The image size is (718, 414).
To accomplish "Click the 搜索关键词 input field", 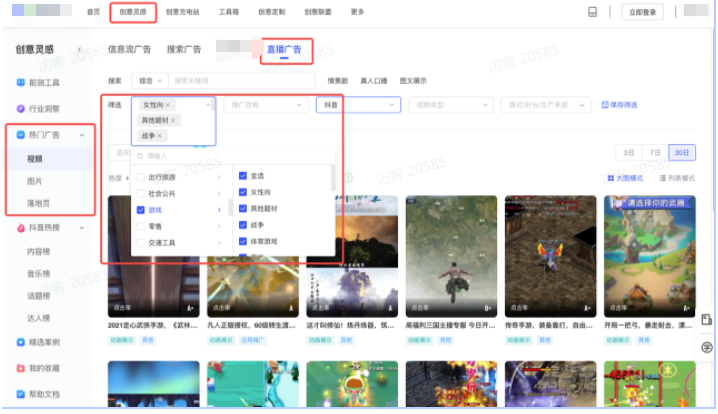I will coord(241,81).
